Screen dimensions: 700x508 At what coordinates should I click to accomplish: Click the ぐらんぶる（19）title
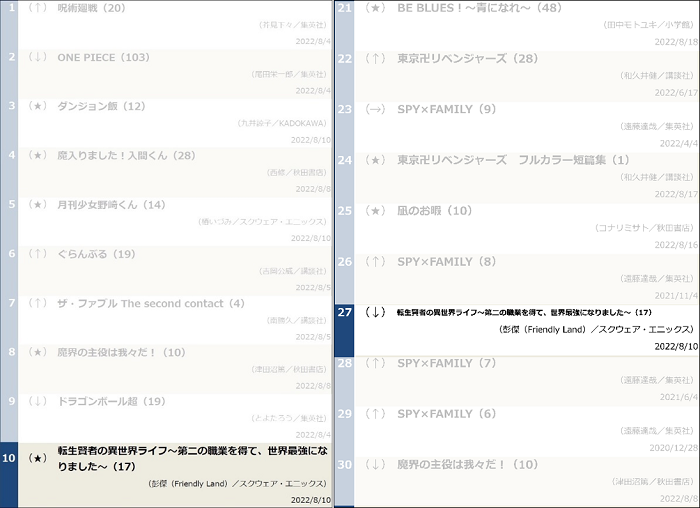96,254
